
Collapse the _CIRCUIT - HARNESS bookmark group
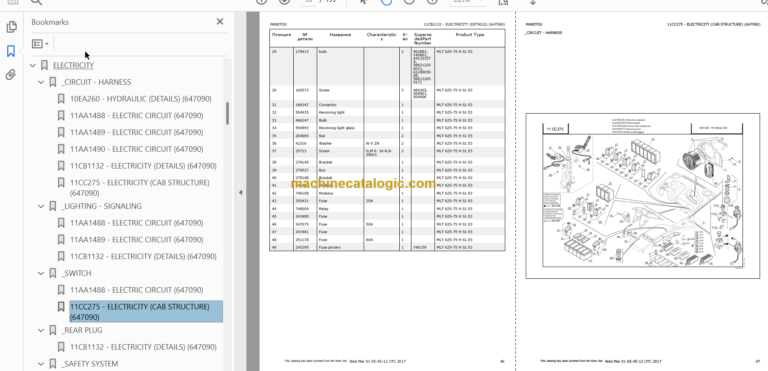41,82
